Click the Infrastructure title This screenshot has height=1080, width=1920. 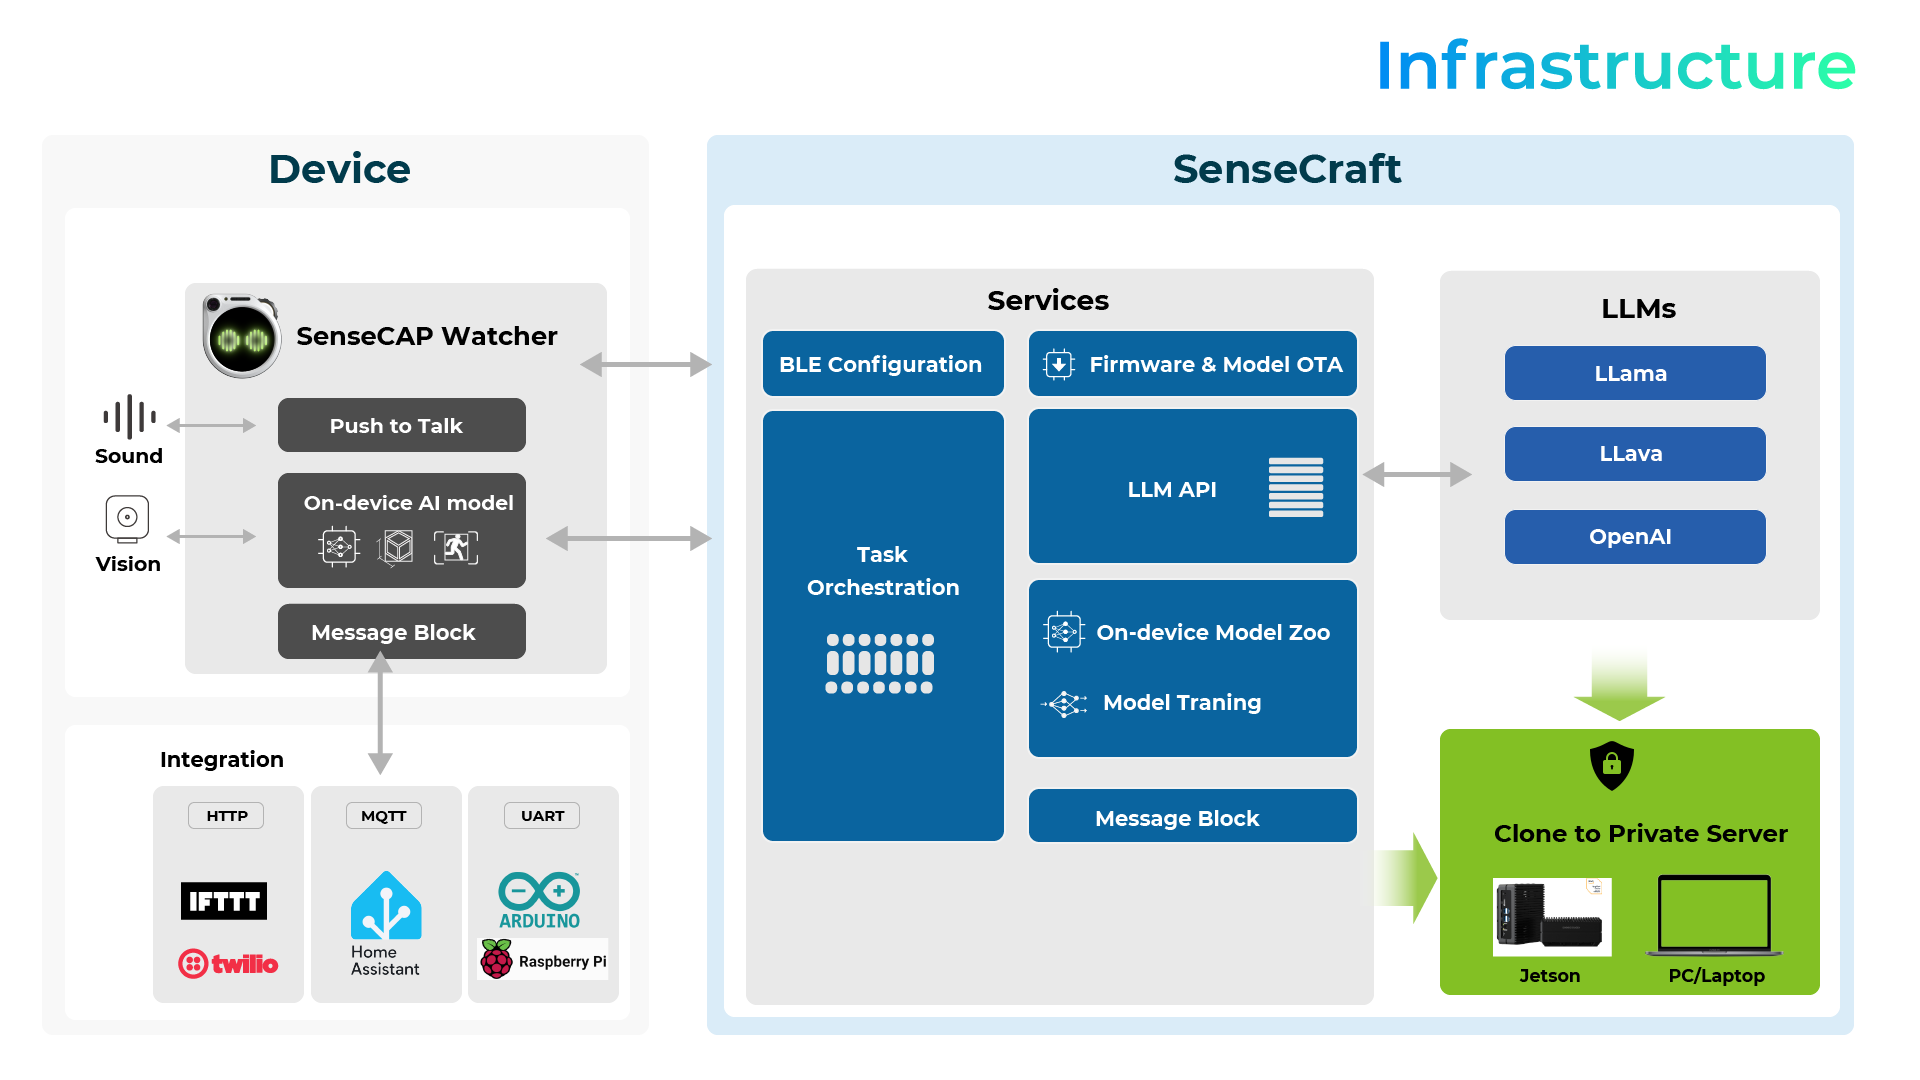click(1616, 66)
